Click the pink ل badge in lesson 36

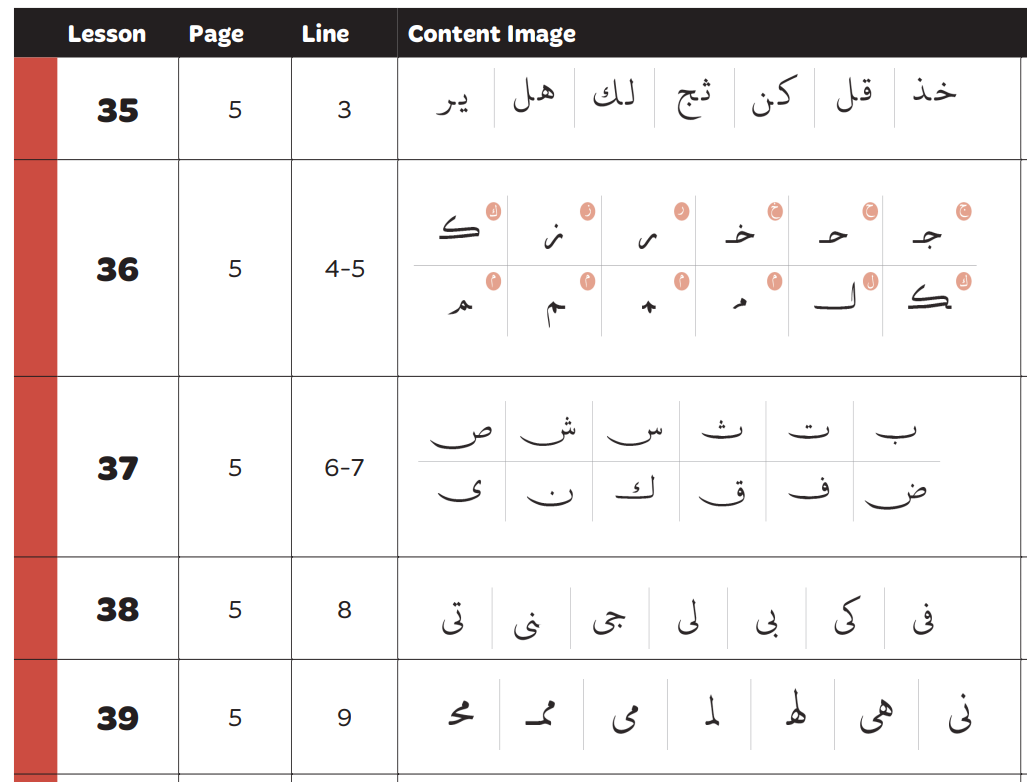870,282
